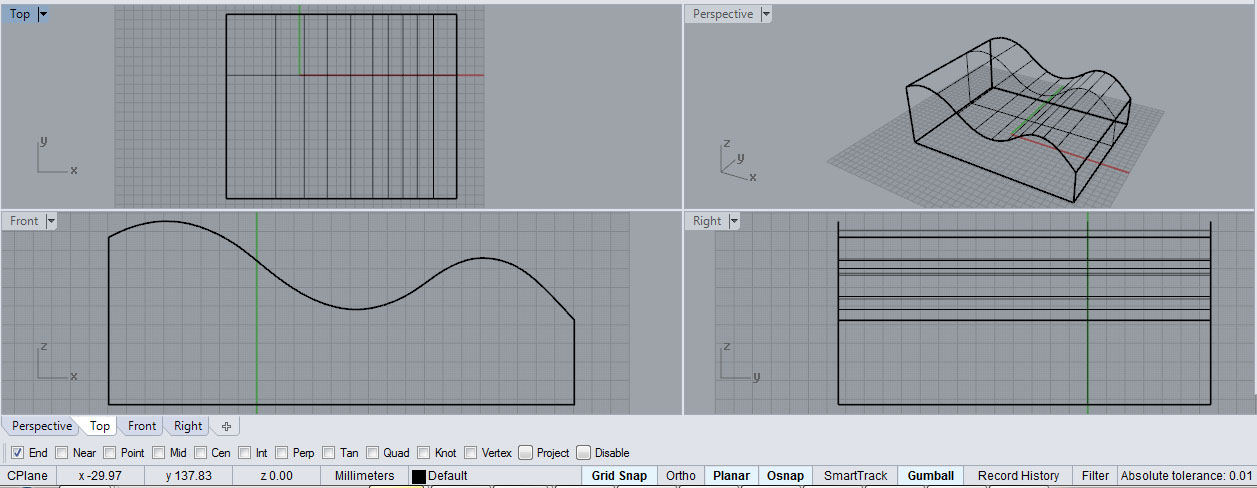Screen dimensions: 1257x488
Task: Check the Vertex object snap
Action: coord(472,453)
